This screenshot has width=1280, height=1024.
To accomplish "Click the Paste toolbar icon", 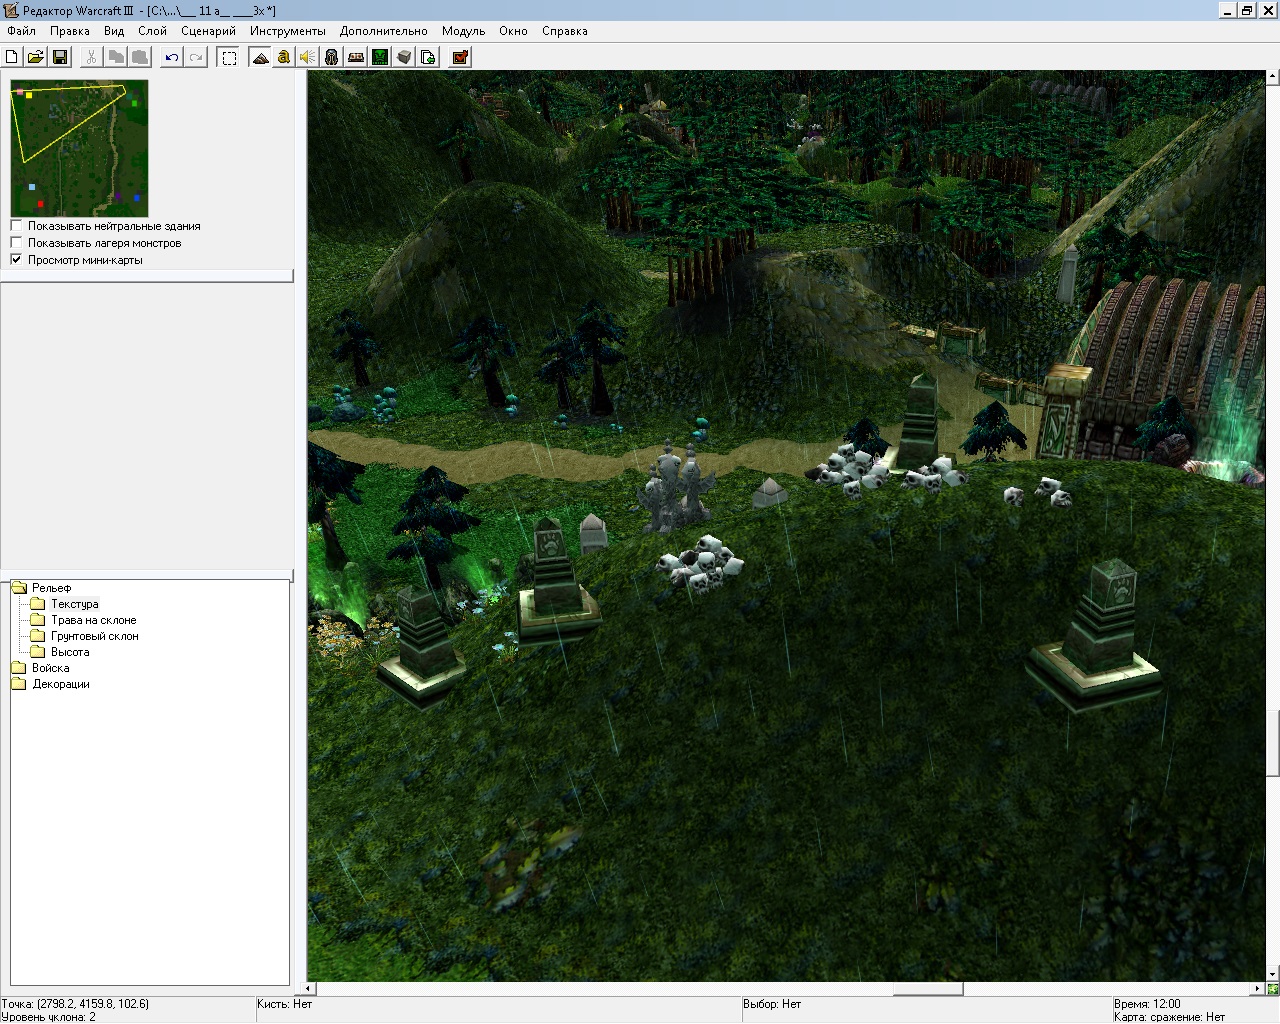I will coord(140,57).
